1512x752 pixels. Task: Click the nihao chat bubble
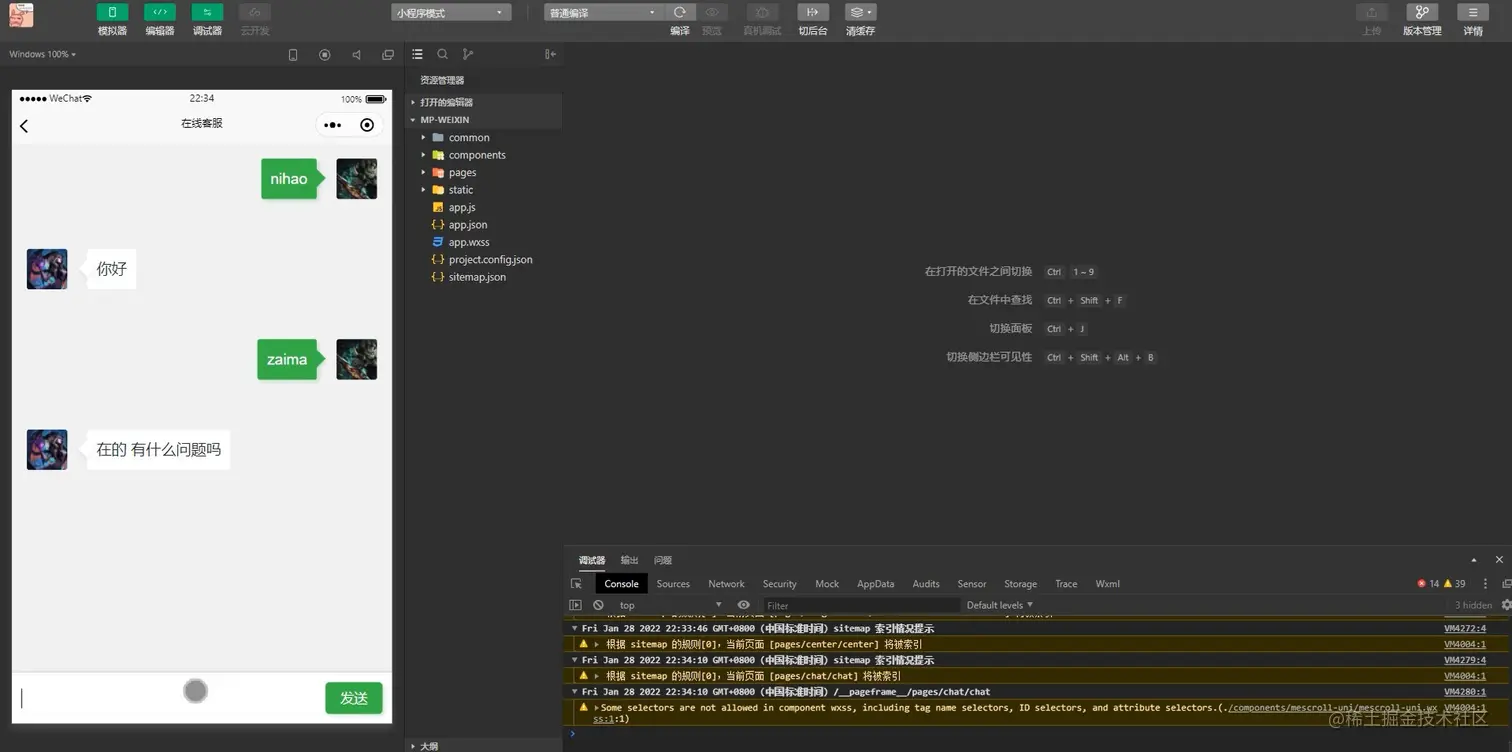289,179
